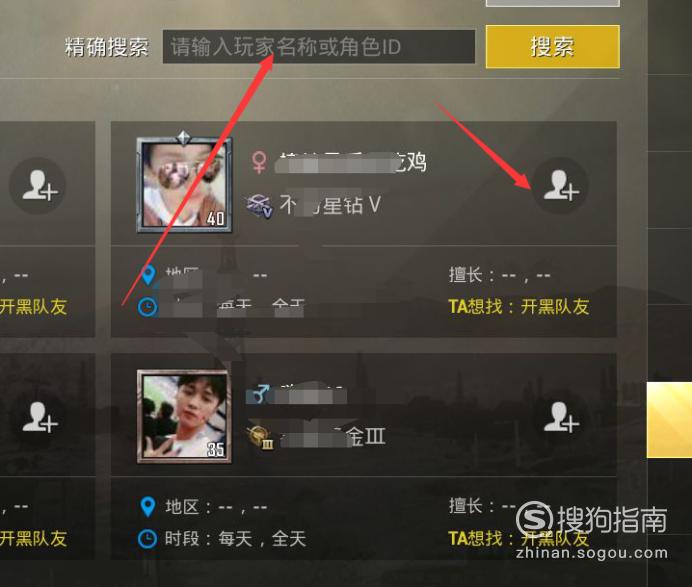Click the yellow panel at the right edge

point(669,420)
